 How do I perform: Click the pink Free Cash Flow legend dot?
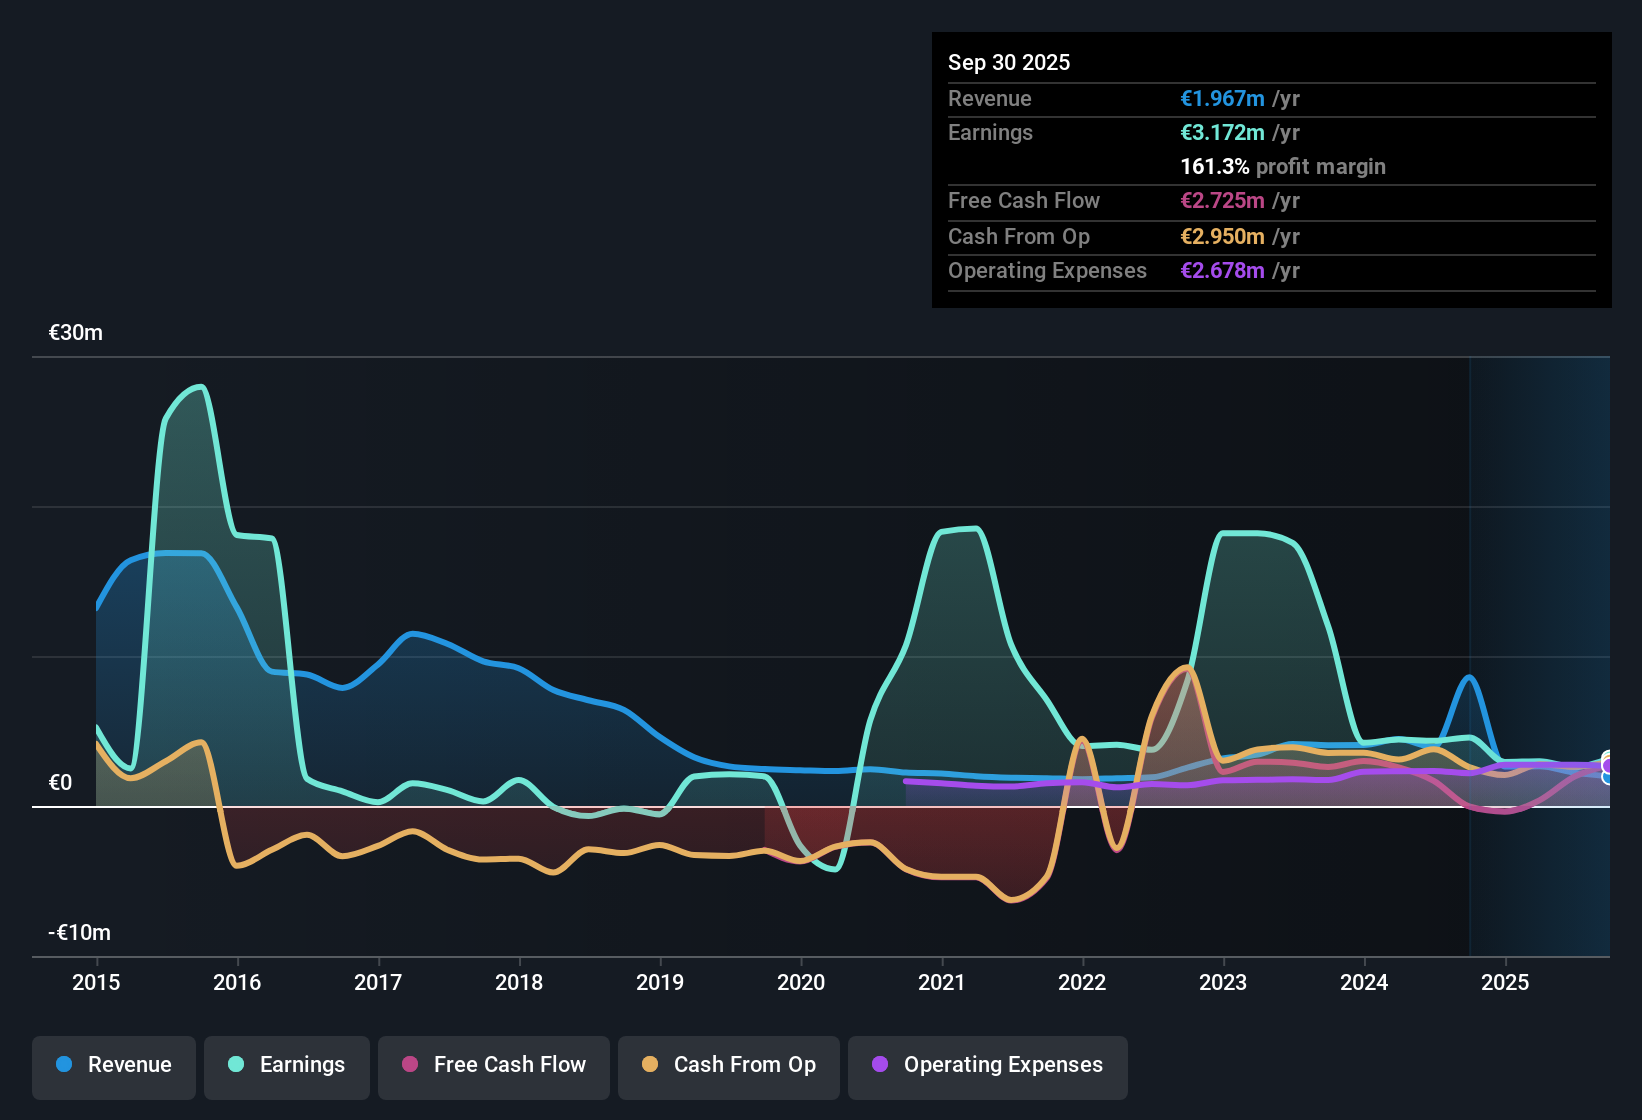410,1064
